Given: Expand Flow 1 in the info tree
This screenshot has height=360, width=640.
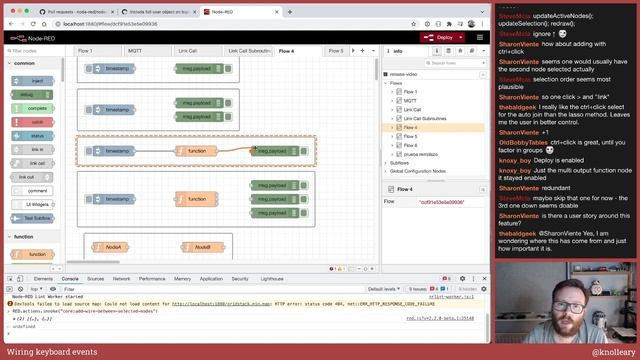Looking at the screenshot, I should point(392,92).
